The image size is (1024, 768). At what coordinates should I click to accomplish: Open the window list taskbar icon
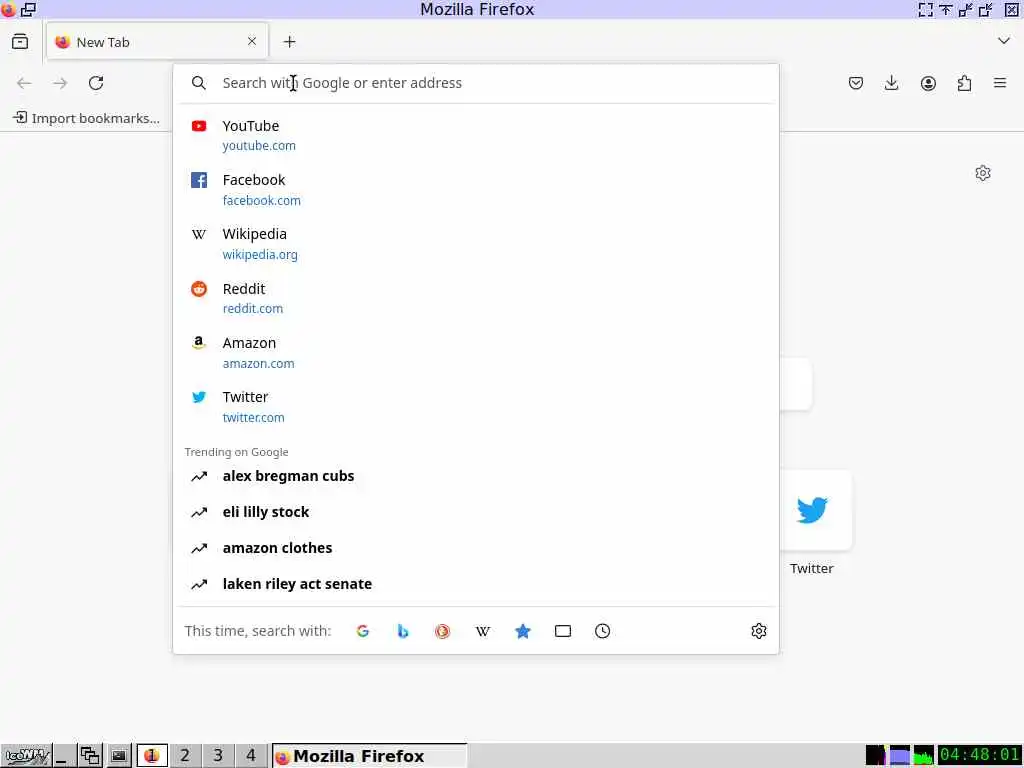(x=91, y=756)
